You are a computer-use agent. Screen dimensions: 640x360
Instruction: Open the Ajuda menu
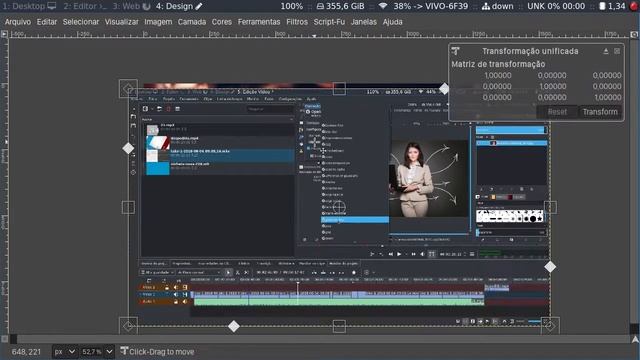[392, 22]
